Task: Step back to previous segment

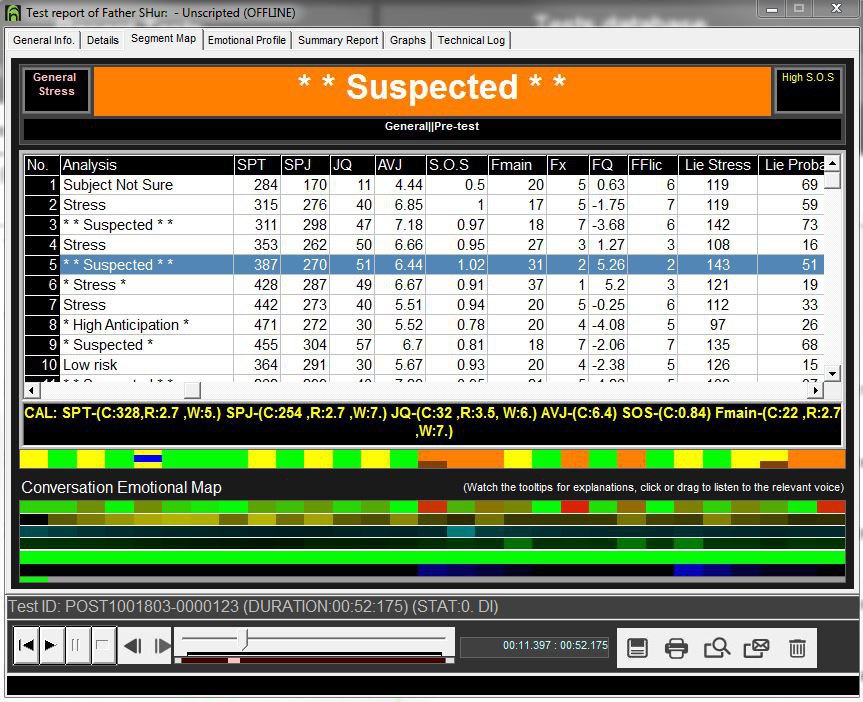Action: 133,645
